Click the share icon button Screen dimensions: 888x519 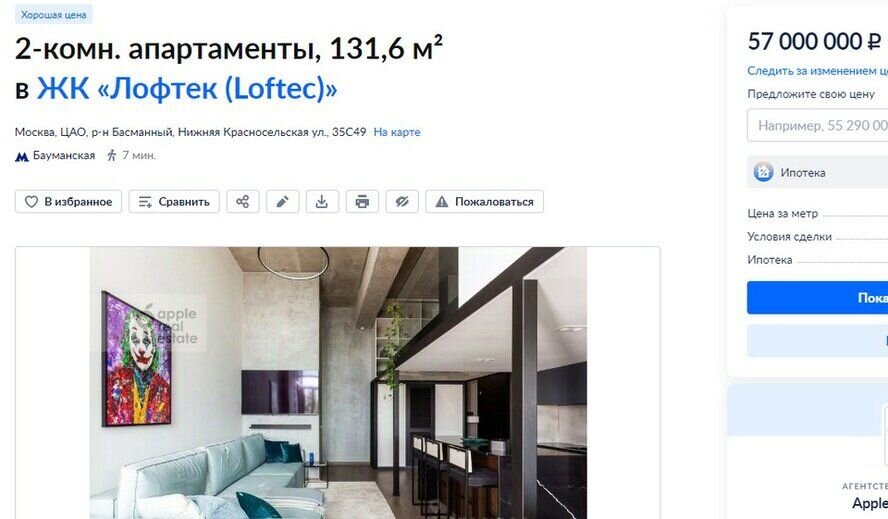coord(243,202)
